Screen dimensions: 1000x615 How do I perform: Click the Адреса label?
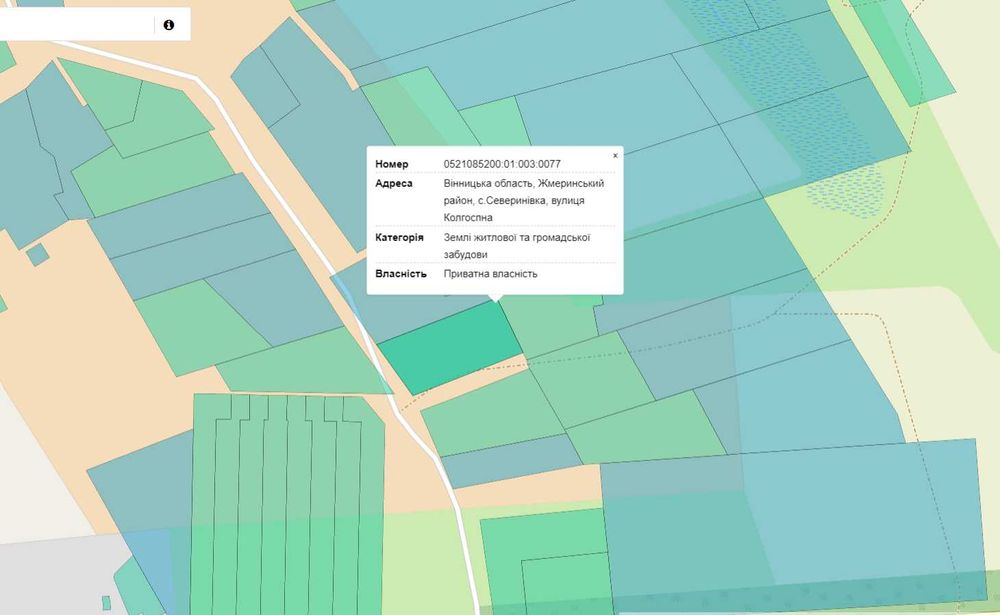click(393, 183)
